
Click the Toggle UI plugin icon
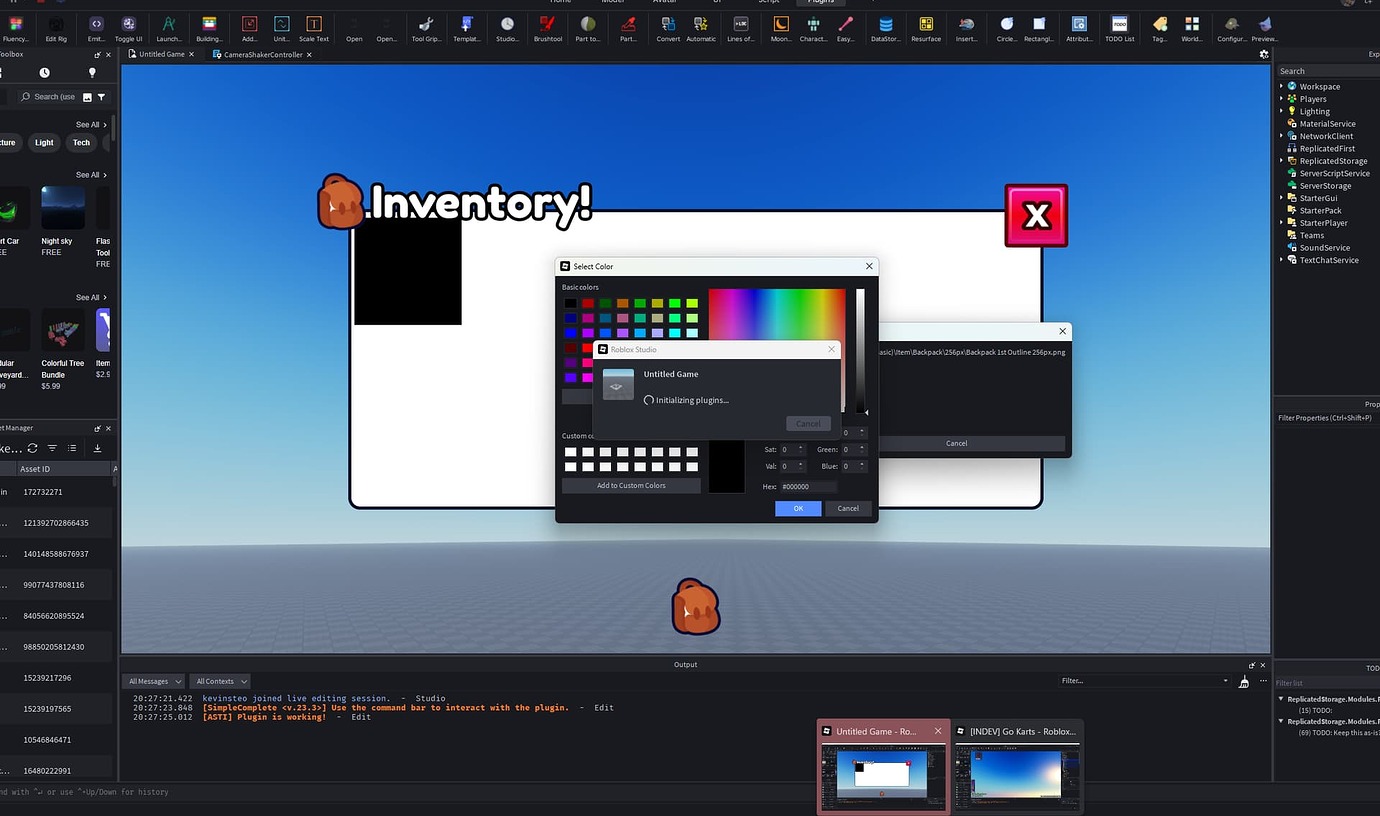click(x=128, y=28)
